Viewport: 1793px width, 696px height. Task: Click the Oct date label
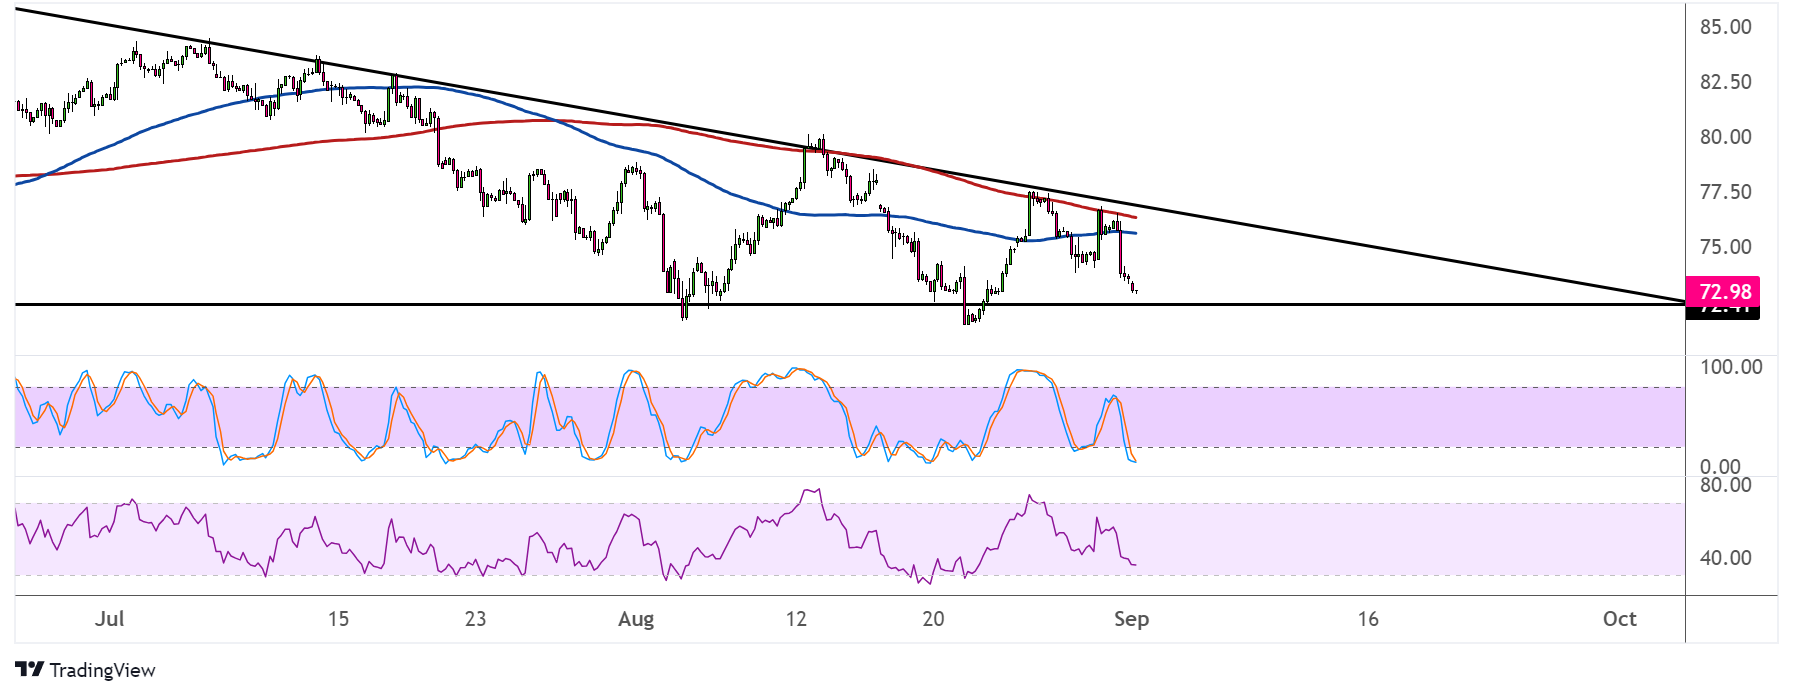1620,619
